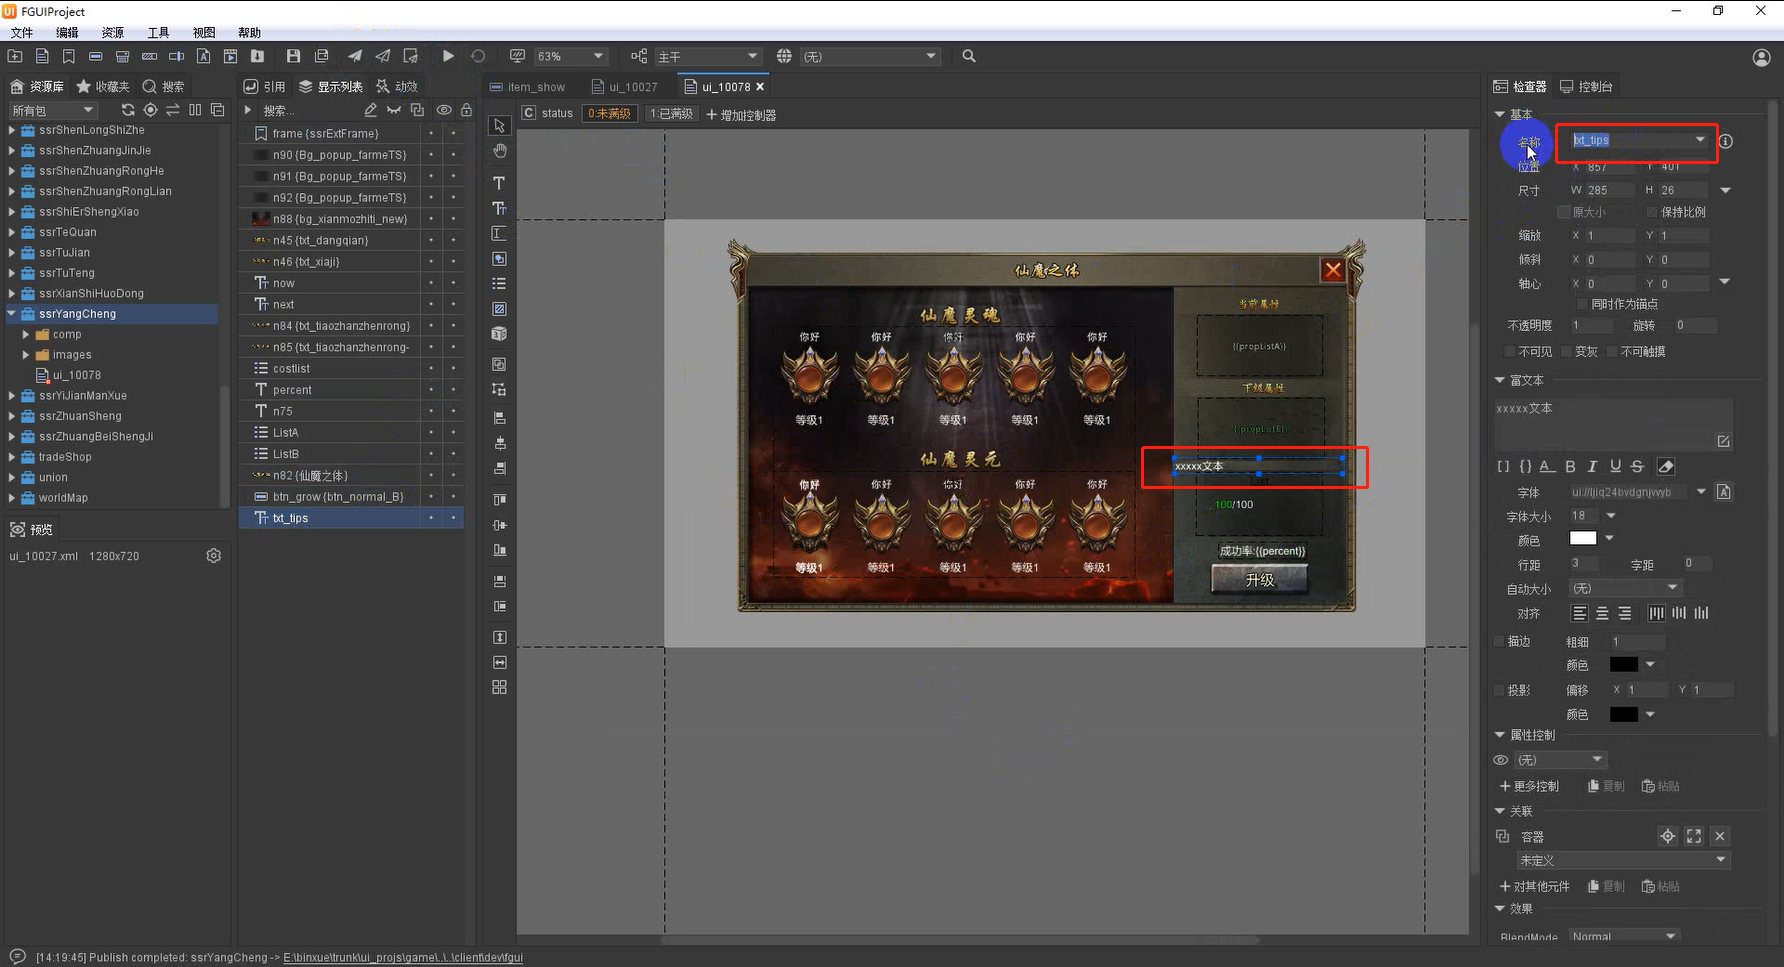Screen dimensions: 1784x967
Task: Click the white font color swatch
Action: click(1583, 539)
